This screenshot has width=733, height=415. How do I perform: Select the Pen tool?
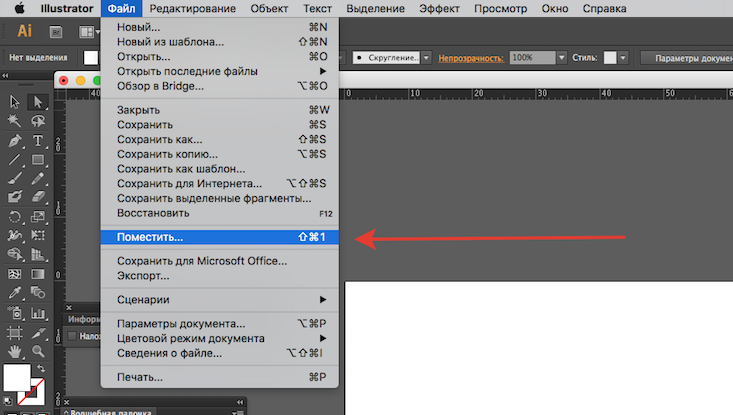(x=14, y=140)
